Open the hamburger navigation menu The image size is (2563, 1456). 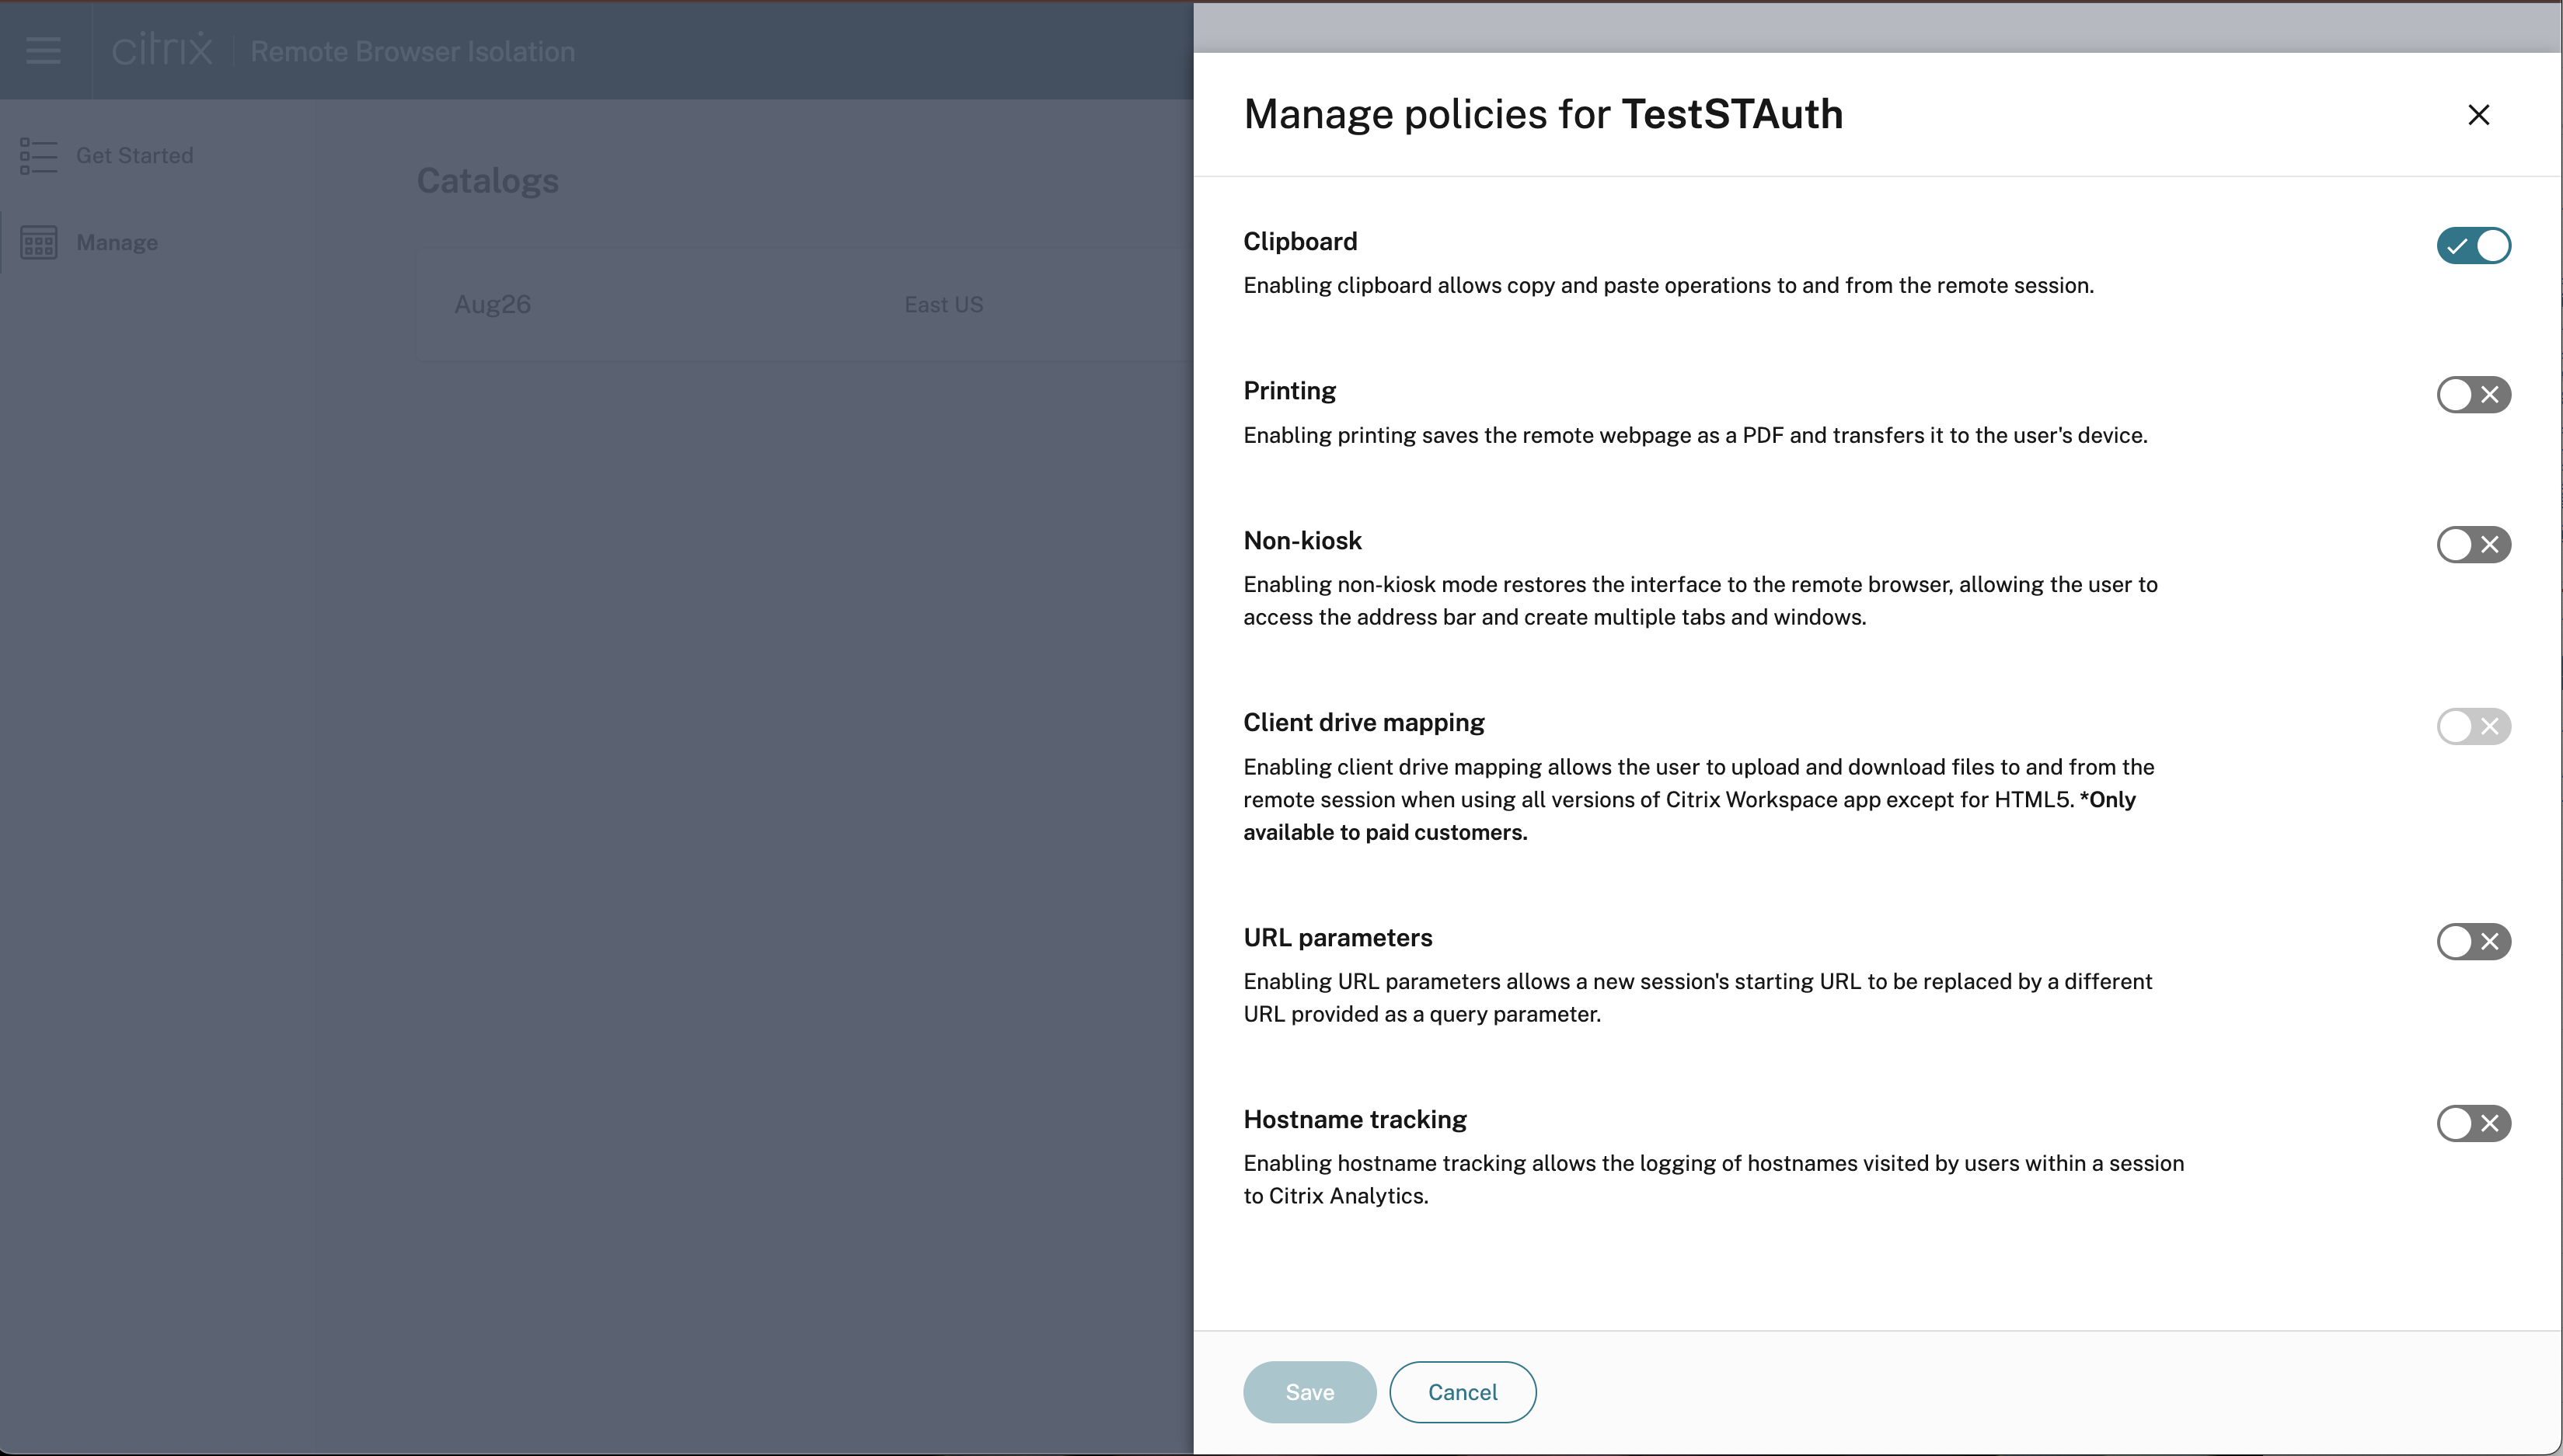click(x=43, y=50)
